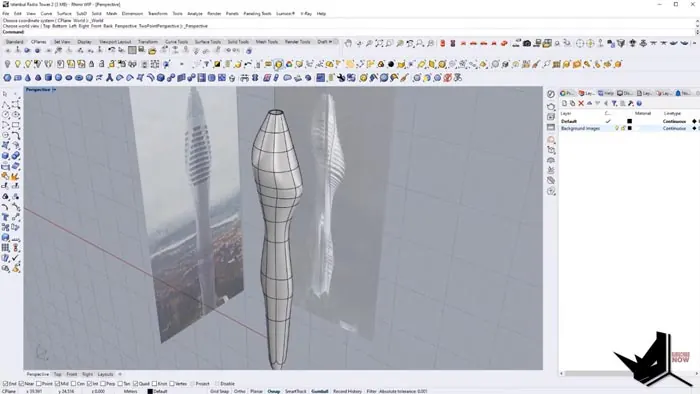The width and height of the screenshot is (700, 394).
Task: Click the camera icon in top toolbar
Action: click(527, 43)
